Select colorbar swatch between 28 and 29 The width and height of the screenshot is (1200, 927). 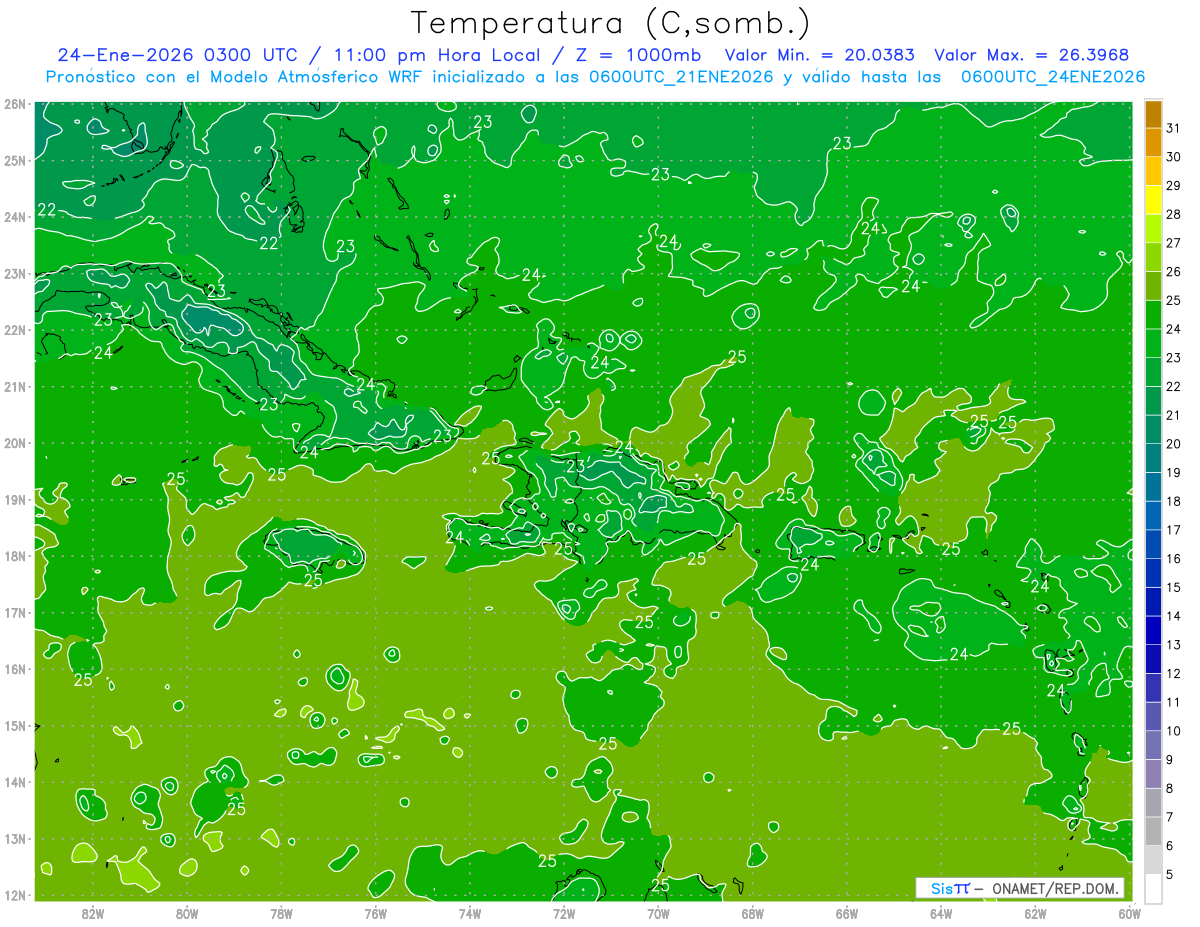(1153, 200)
